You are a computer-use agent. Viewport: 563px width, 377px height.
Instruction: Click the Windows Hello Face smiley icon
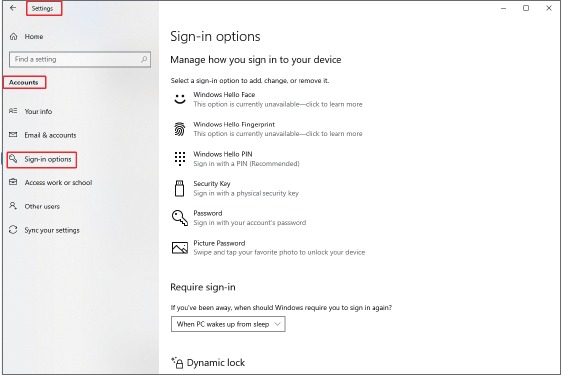click(180, 99)
